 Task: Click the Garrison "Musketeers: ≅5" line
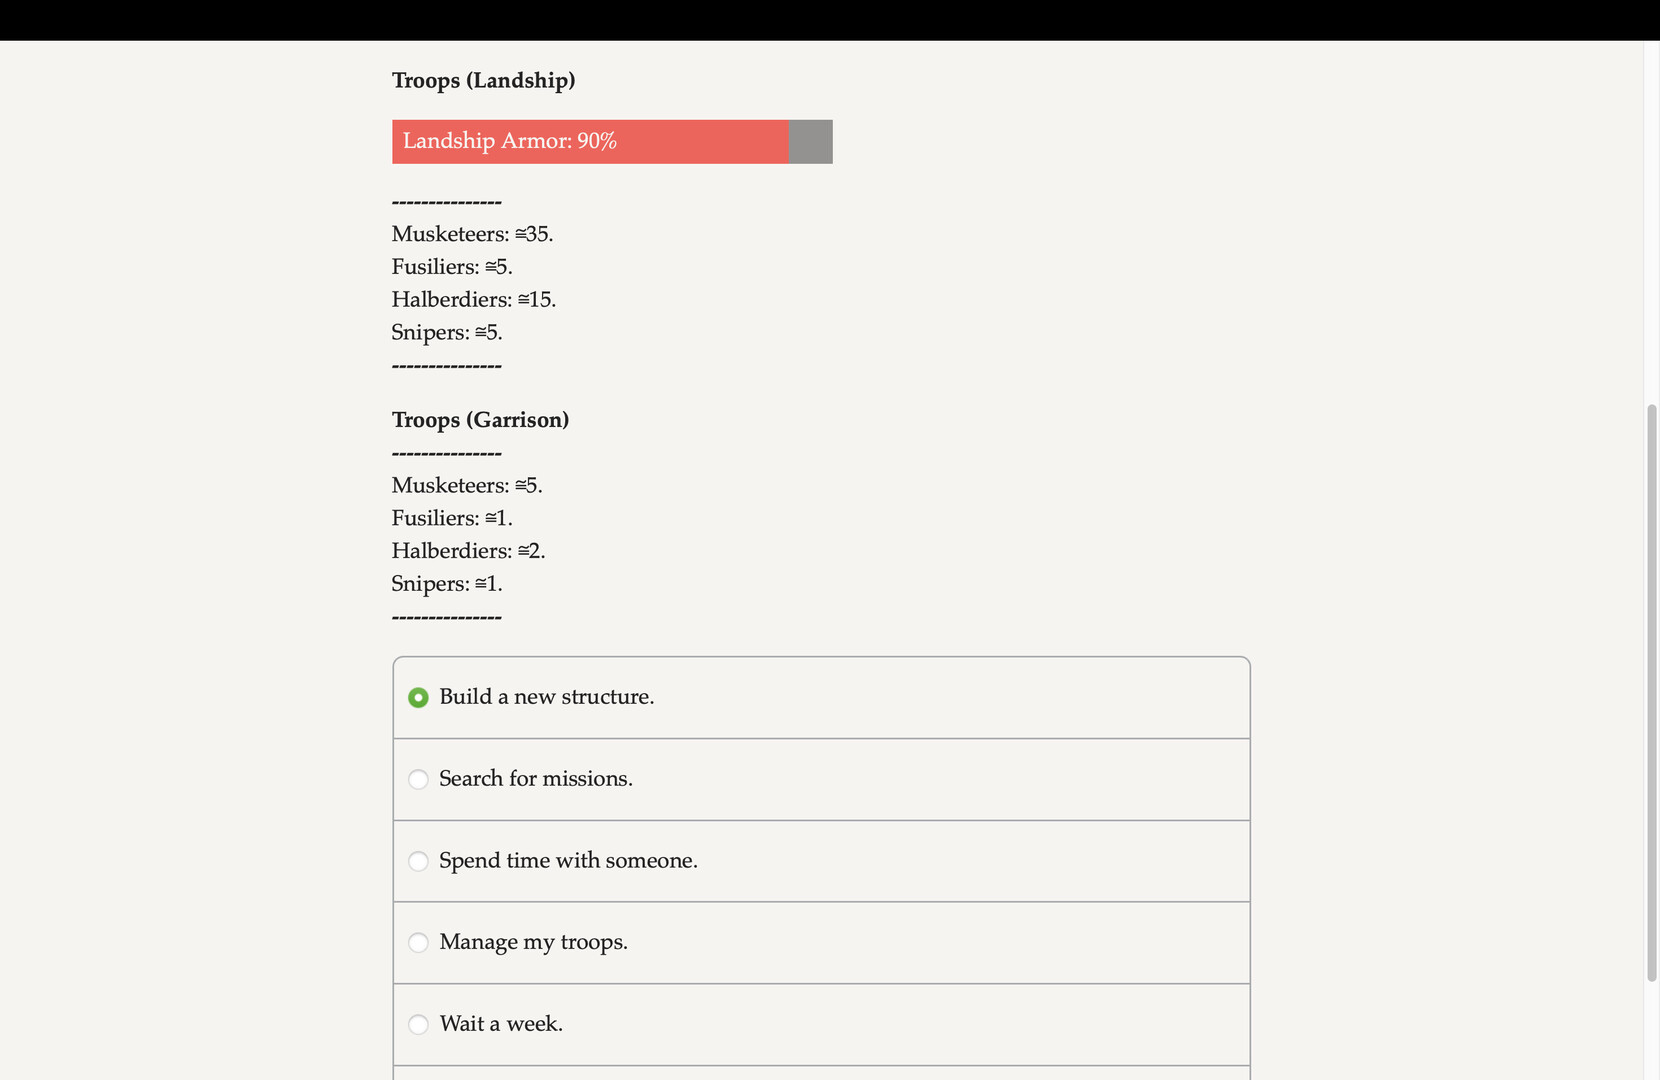click(x=467, y=486)
